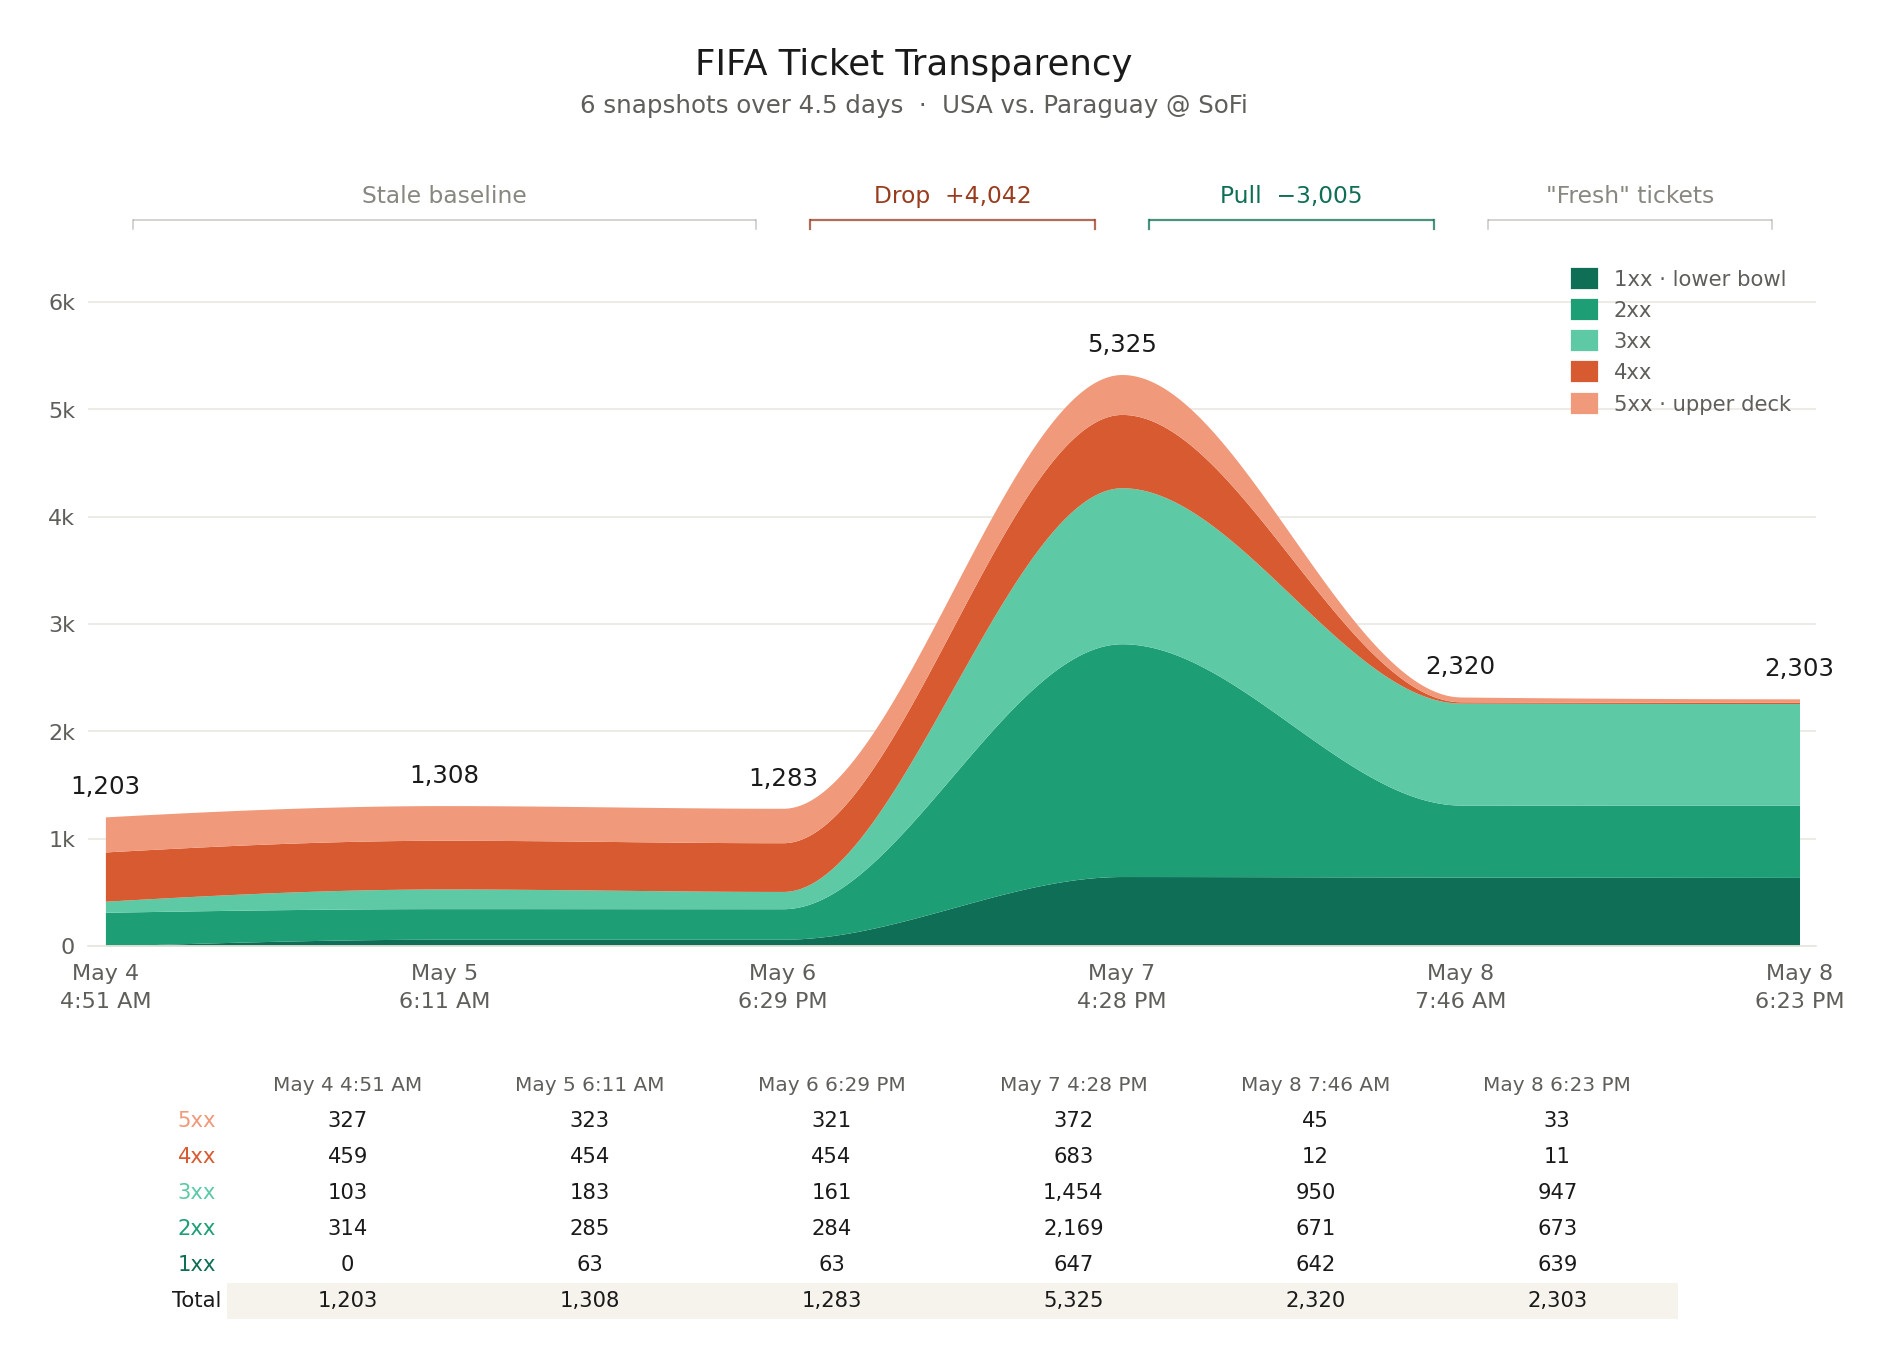Click table cell 45 in 5xx row
1892x1367 pixels.
(1315, 1120)
